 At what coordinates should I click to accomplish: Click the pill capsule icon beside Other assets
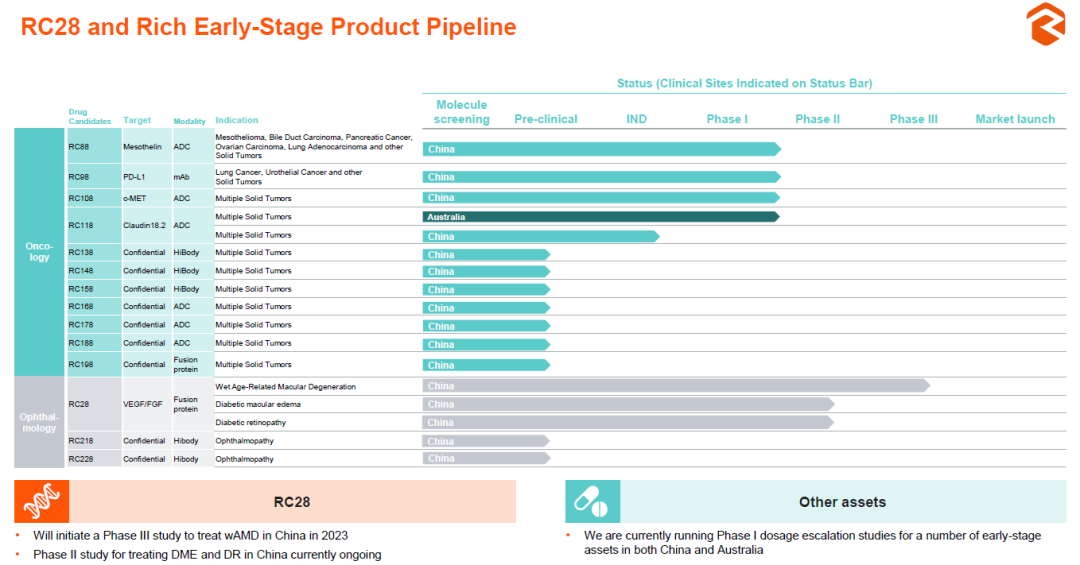click(x=592, y=501)
